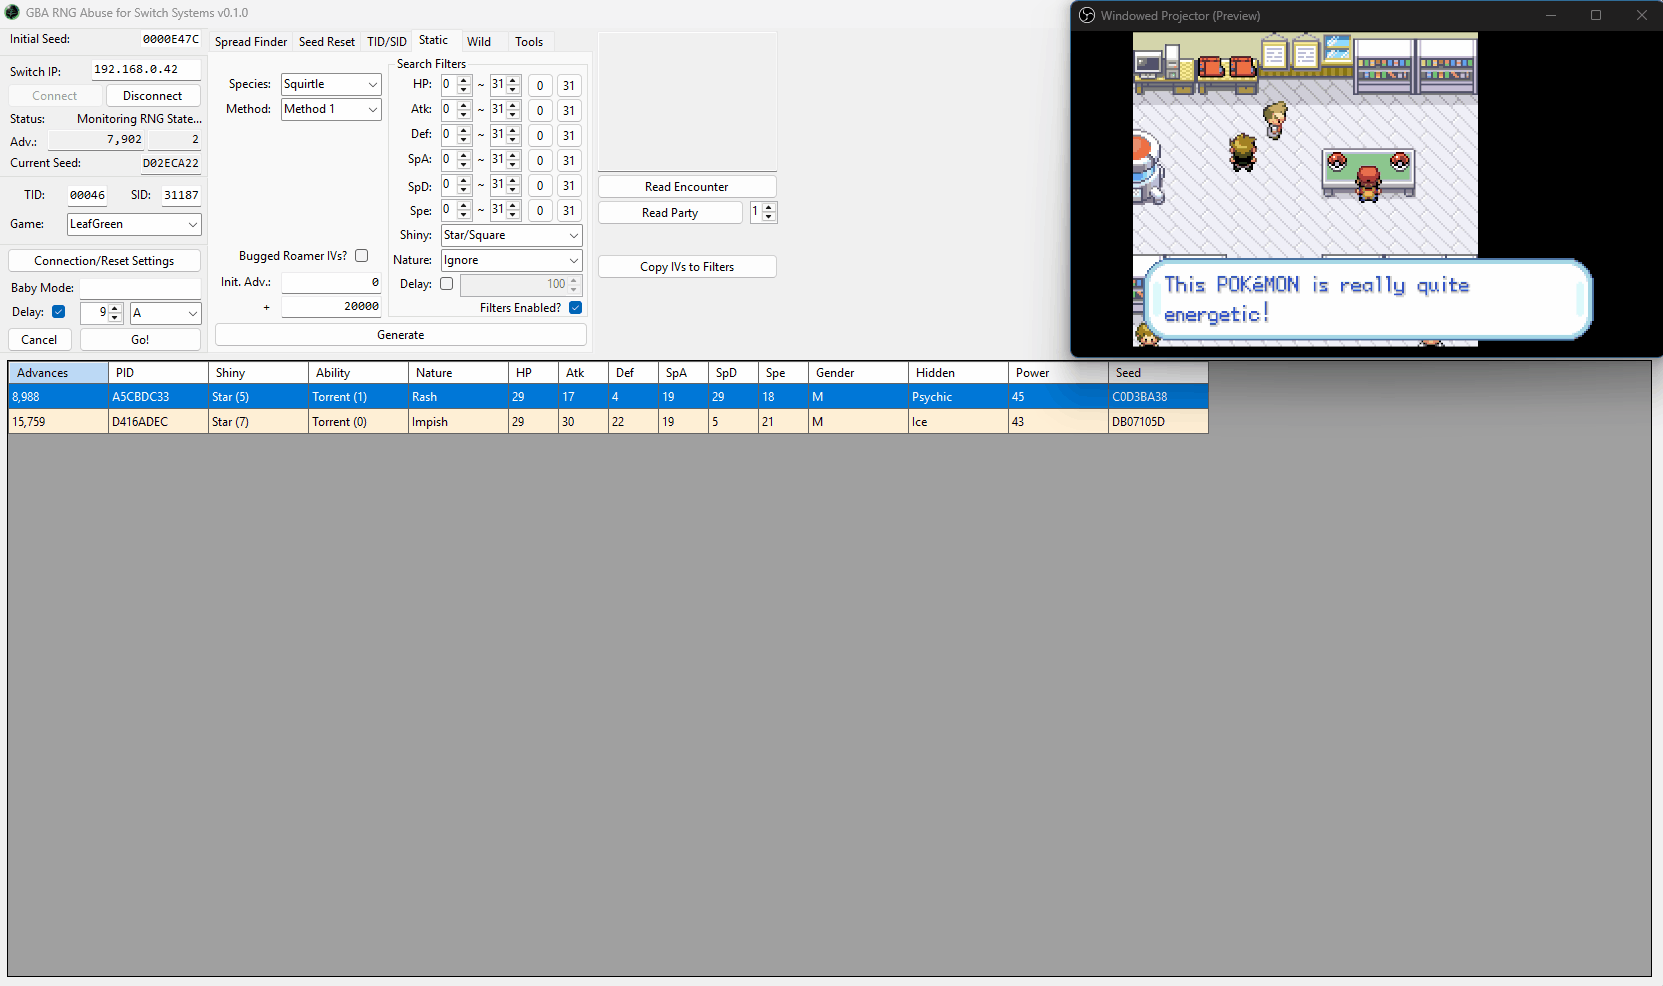Click the Disconnect button
The image size is (1663, 986).
click(x=153, y=96)
